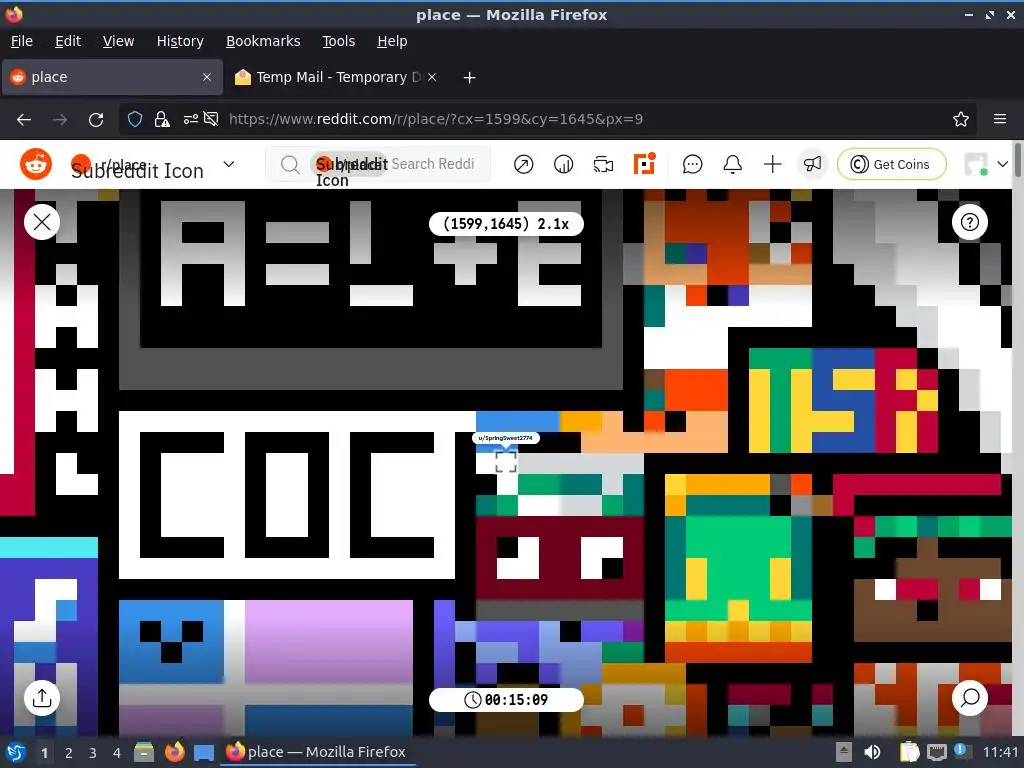
Task: Open the advertise megaphone icon
Action: coord(812,165)
